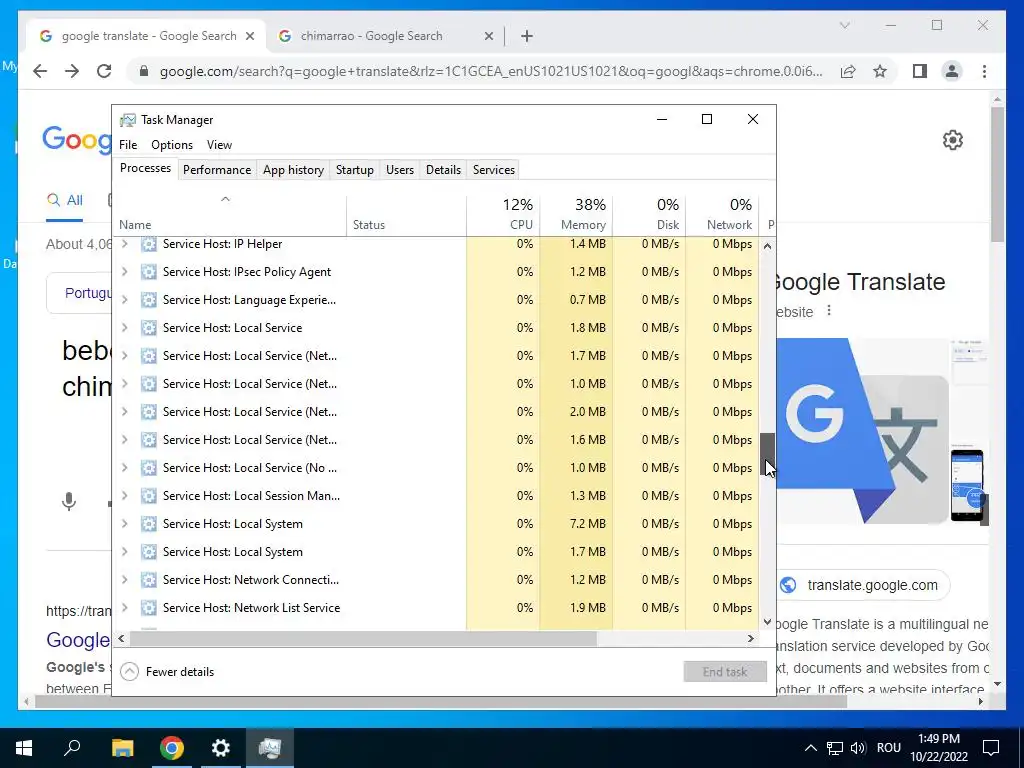Click the Service Host: Network Connections gear icon

point(149,580)
